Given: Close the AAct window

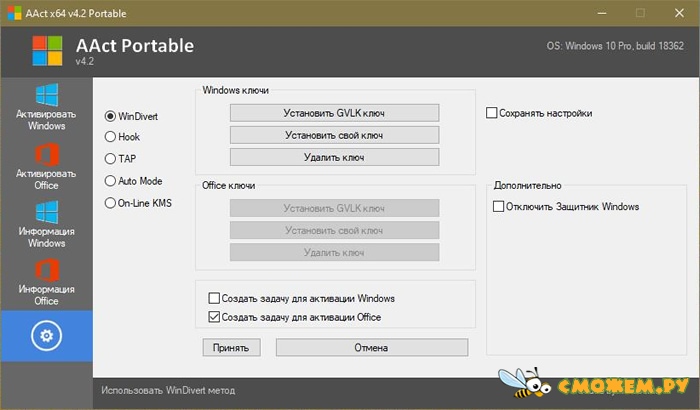Looking at the screenshot, I should click(x=679, y=13).
